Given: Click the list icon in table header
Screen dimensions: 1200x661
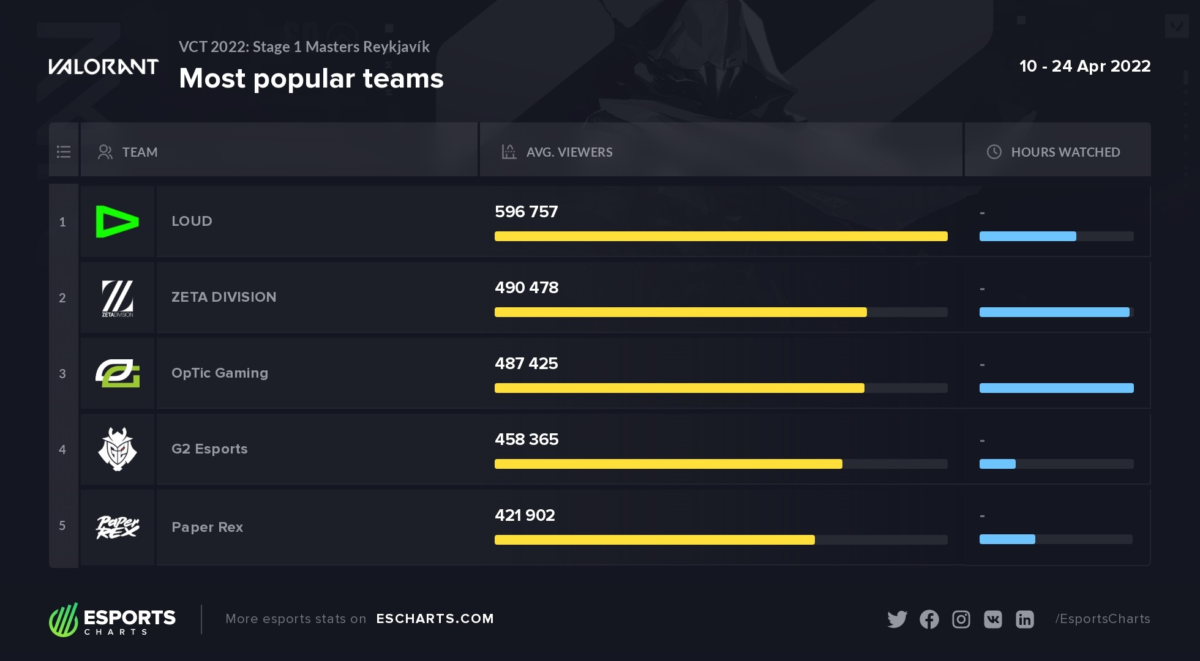Looking at the screenshot, I should pos(64,152).
